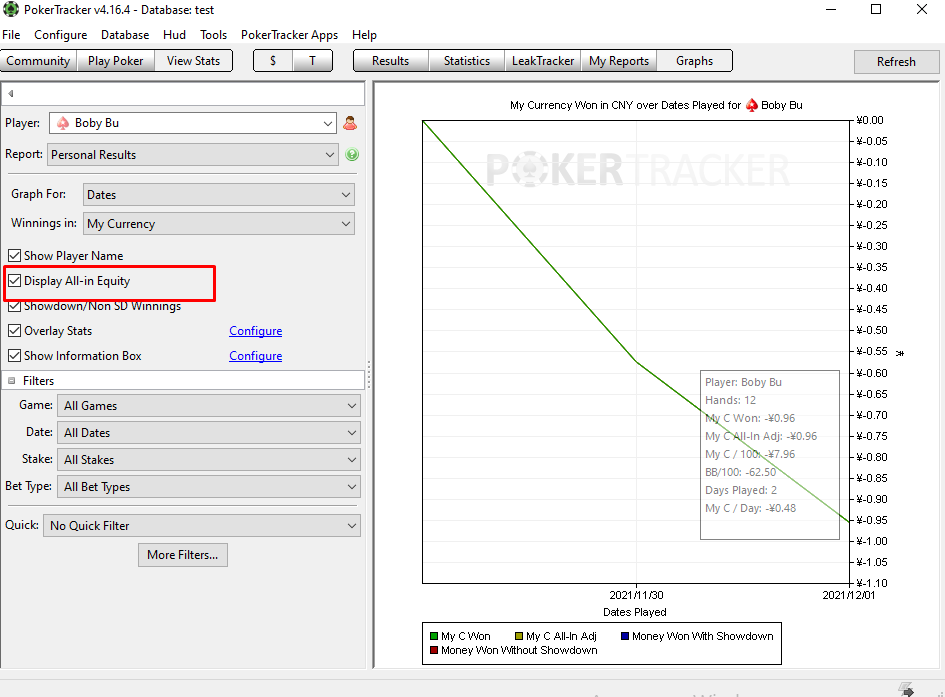Toggle Display All-in Equity checkbox
The height and width of the screenshot is (697, 945).
tap(14, 281)
